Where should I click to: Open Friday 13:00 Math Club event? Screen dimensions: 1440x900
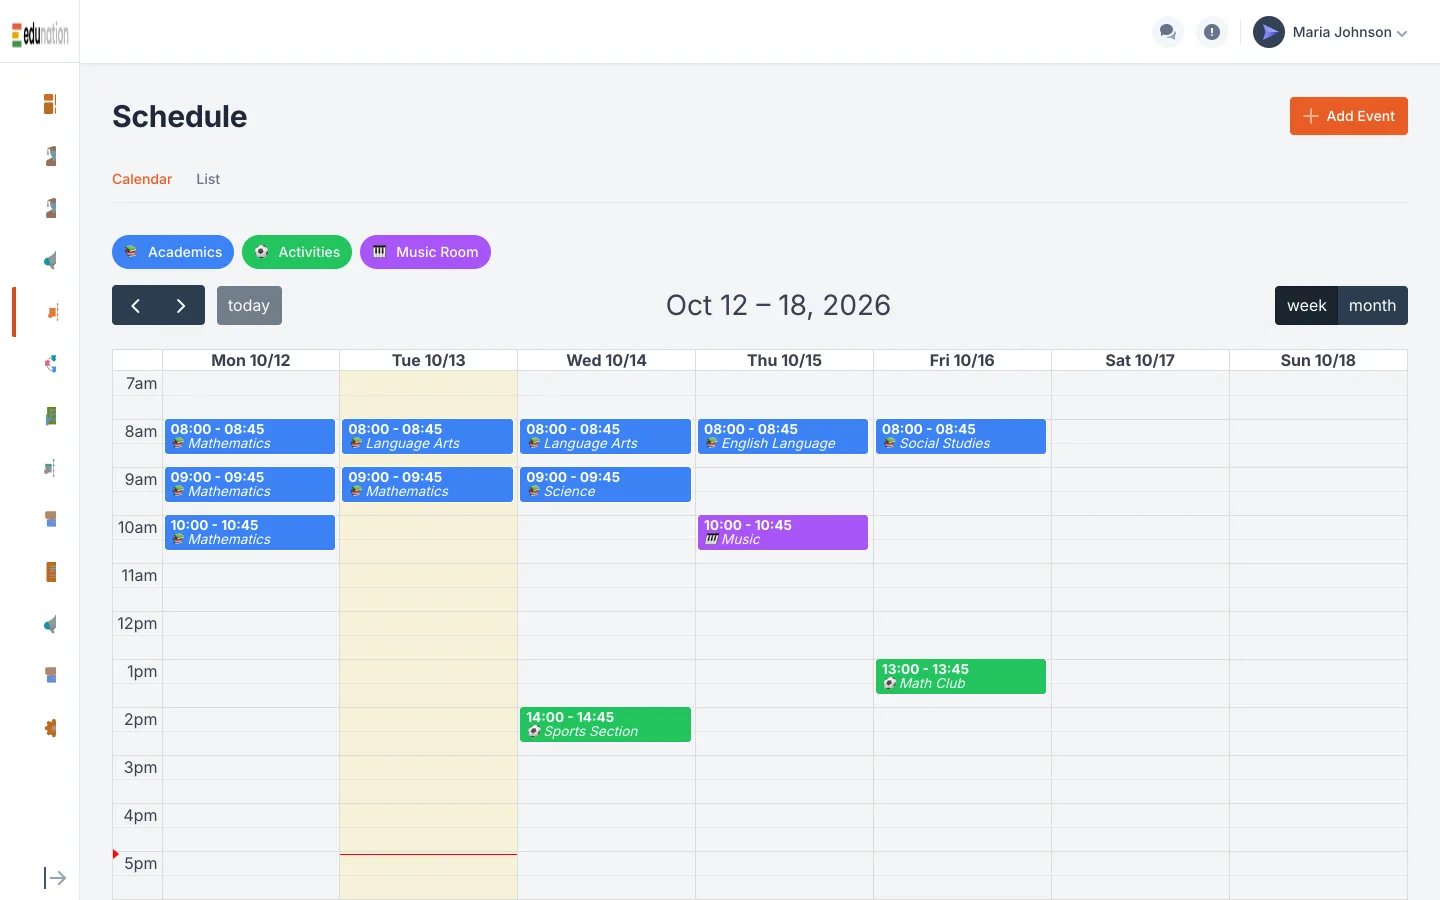pos(961,676)
